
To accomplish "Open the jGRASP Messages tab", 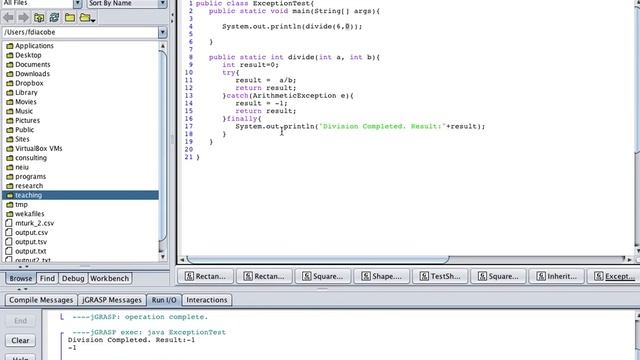I will pos(111,300).
